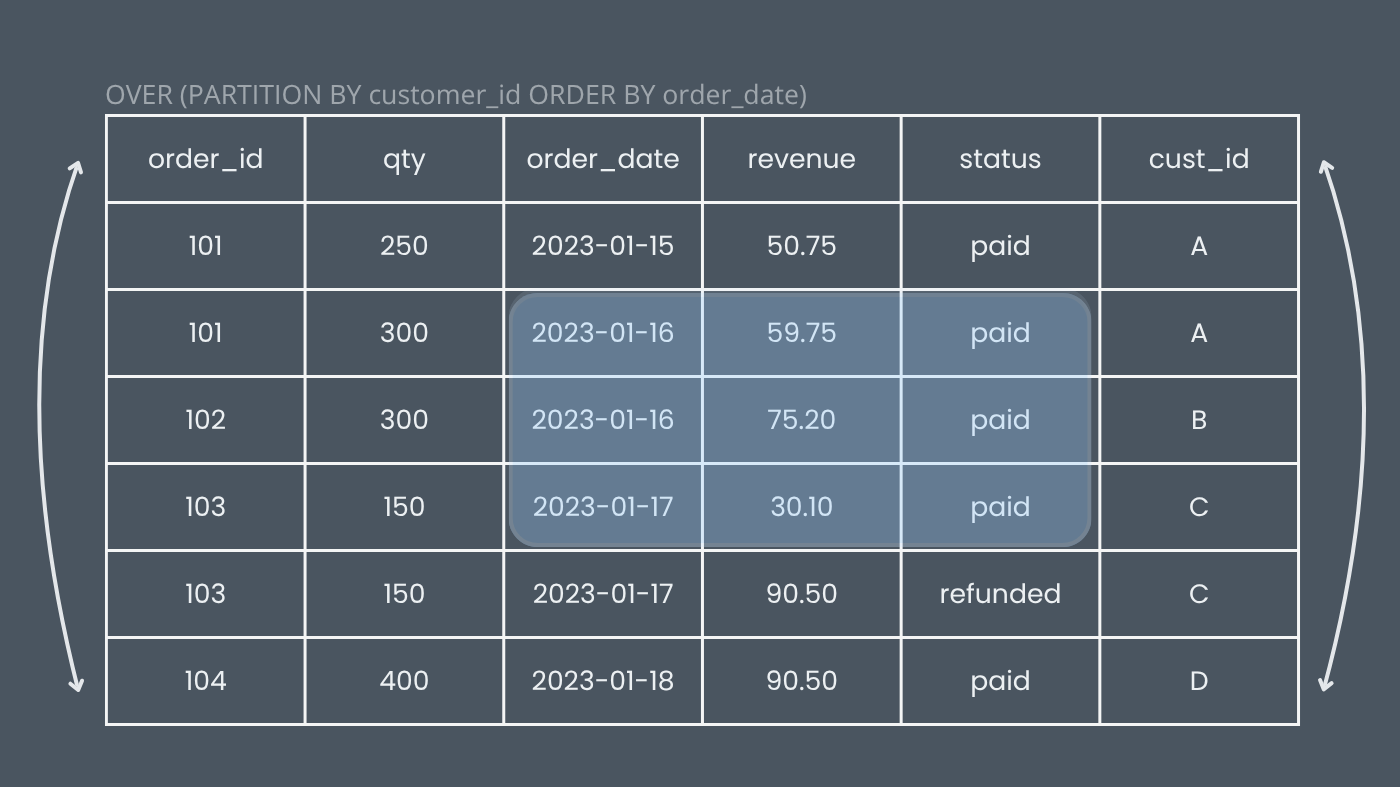Click the OVER PARTITION BY clause text

pyautogui.click(x=456, y=95)
